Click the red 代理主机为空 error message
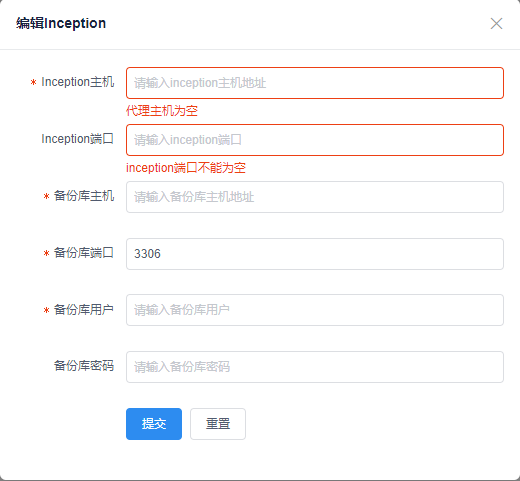 pyautogui.click(x=162, y=111)
